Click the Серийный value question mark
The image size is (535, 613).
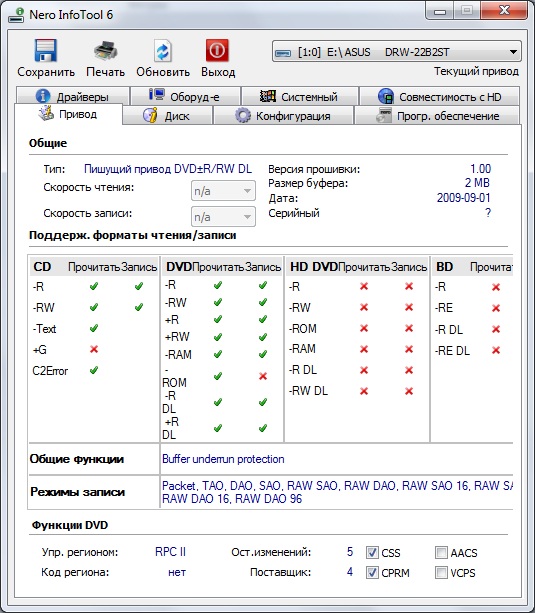(488, 213)
